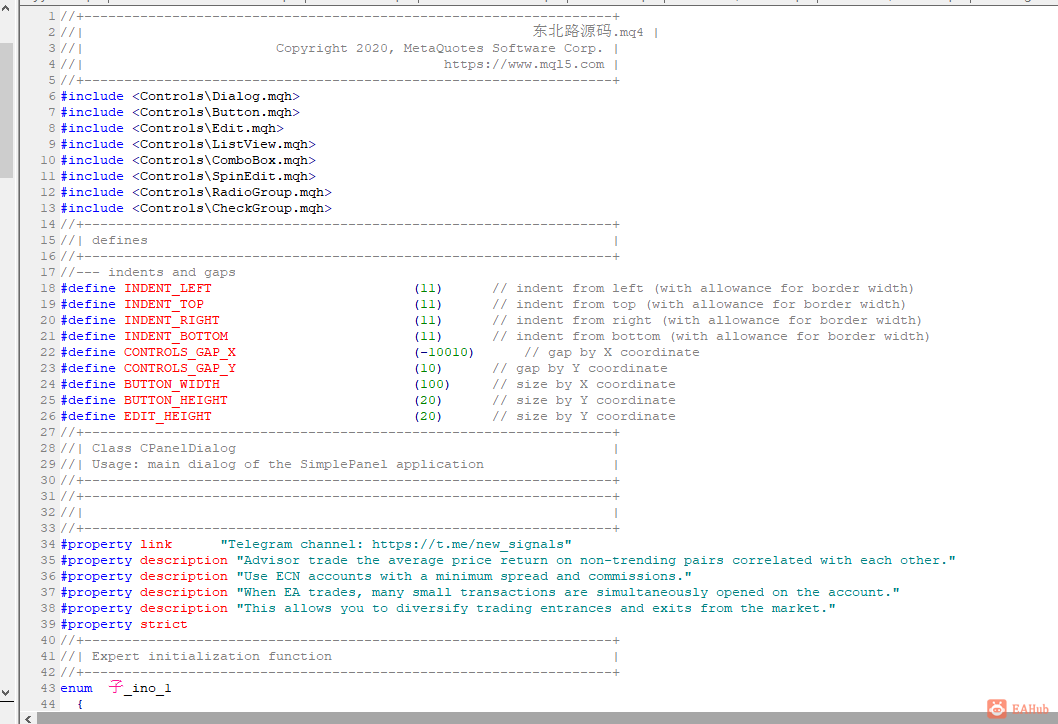The width and height of the screenshot is (1058, 724).
Task: Click the EDIT_HEIGHT define name
Action: 167,416
